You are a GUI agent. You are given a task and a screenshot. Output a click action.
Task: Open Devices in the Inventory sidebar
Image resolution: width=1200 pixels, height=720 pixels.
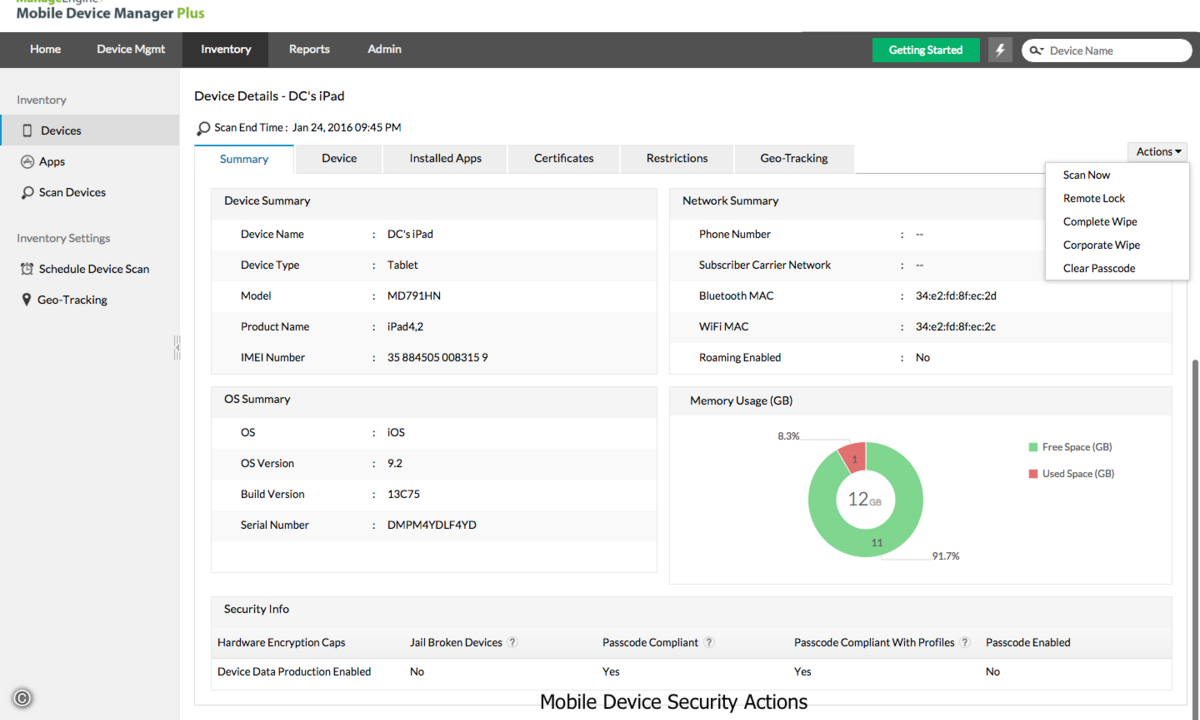(x=90, y=131)
